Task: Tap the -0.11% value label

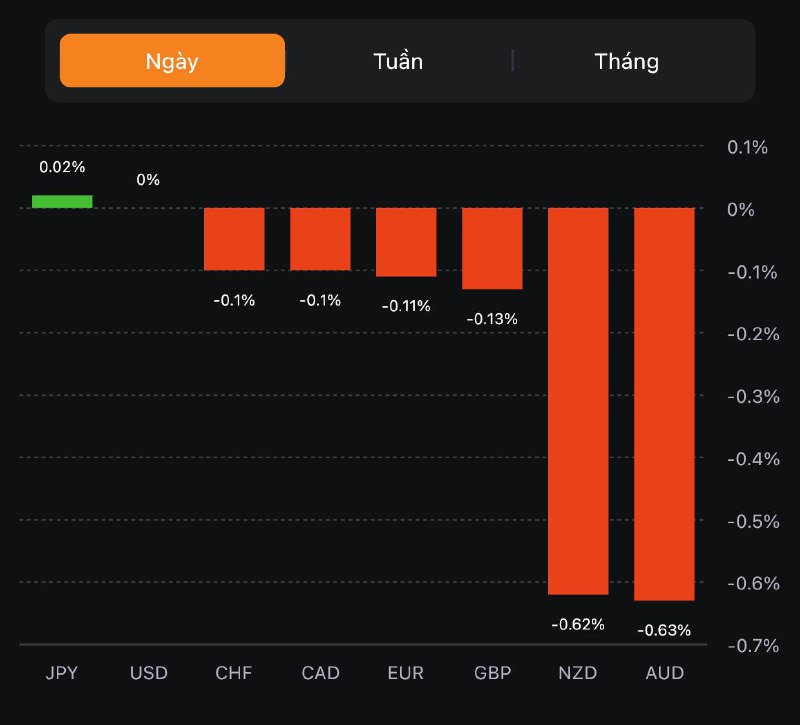Action: [406, 306]
